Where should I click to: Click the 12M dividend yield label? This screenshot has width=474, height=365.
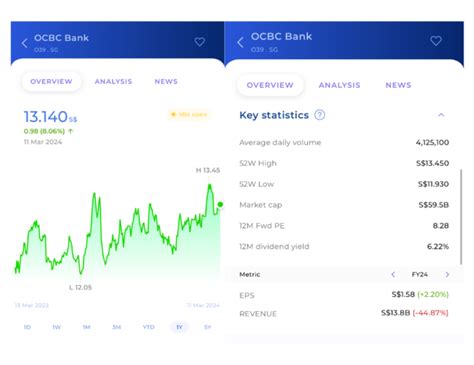click(274, 246)
